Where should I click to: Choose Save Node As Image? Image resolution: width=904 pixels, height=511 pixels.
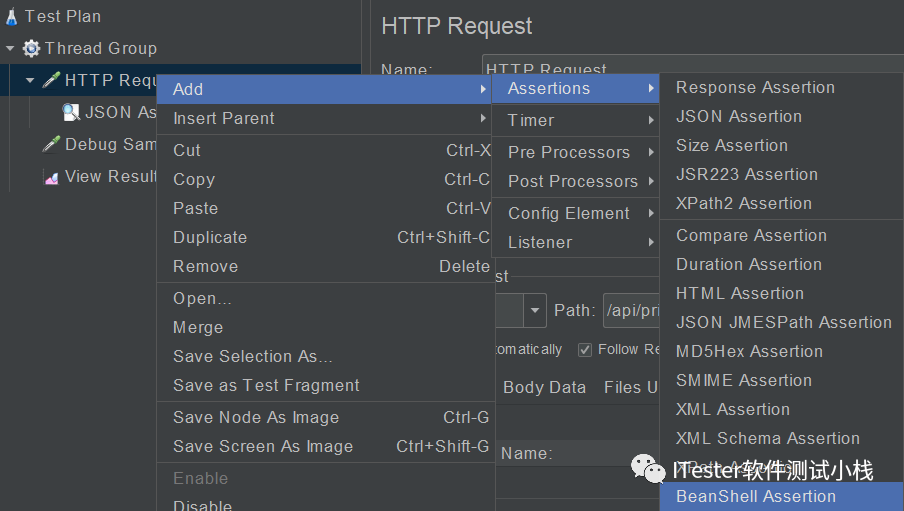click(324, 417)
